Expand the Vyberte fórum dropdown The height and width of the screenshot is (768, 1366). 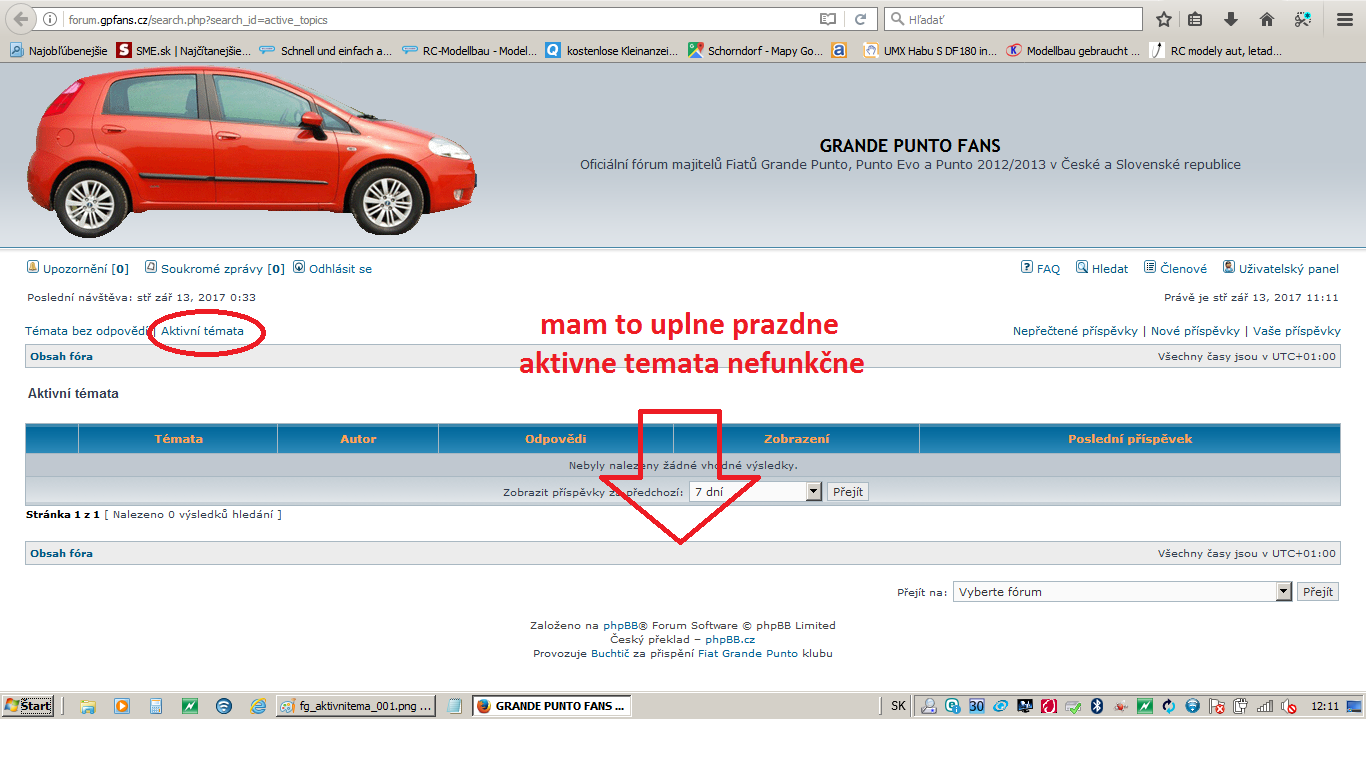1123,592
